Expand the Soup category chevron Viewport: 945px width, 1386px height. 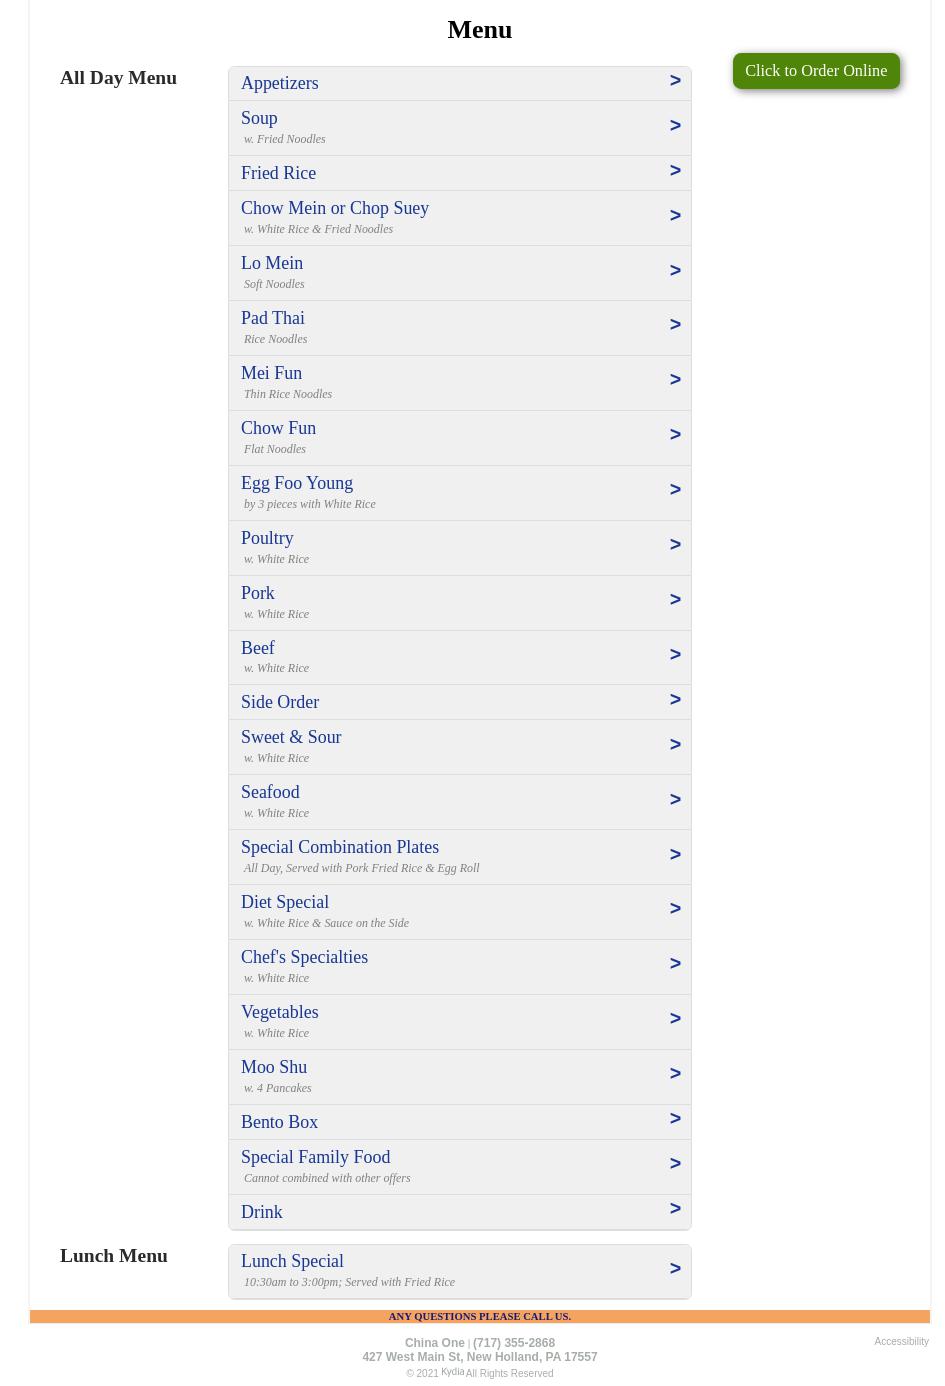click(x=675, y=126)
